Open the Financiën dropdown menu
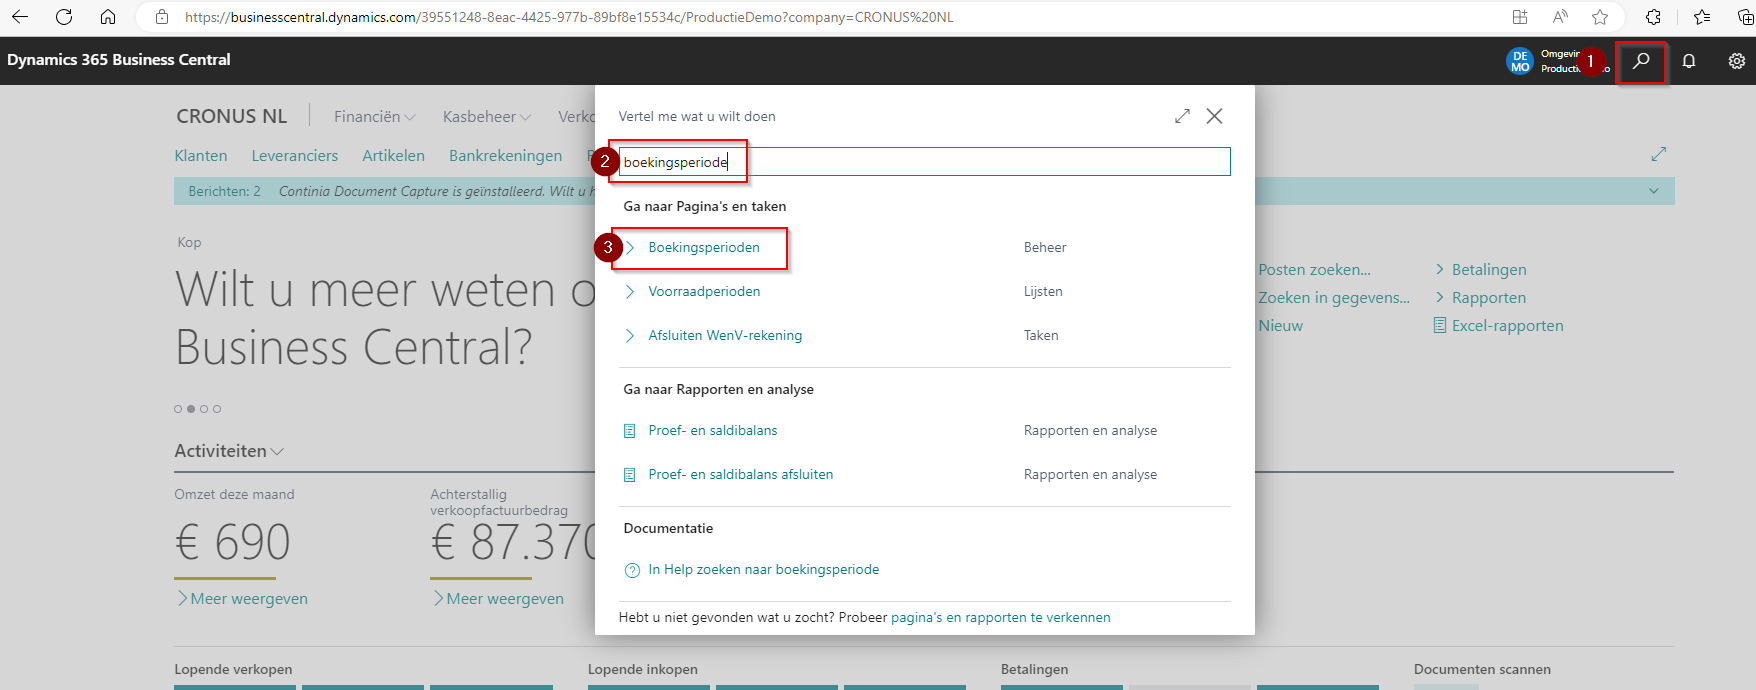This screenshot has height=690, width=1756. (x=374, y=117)
